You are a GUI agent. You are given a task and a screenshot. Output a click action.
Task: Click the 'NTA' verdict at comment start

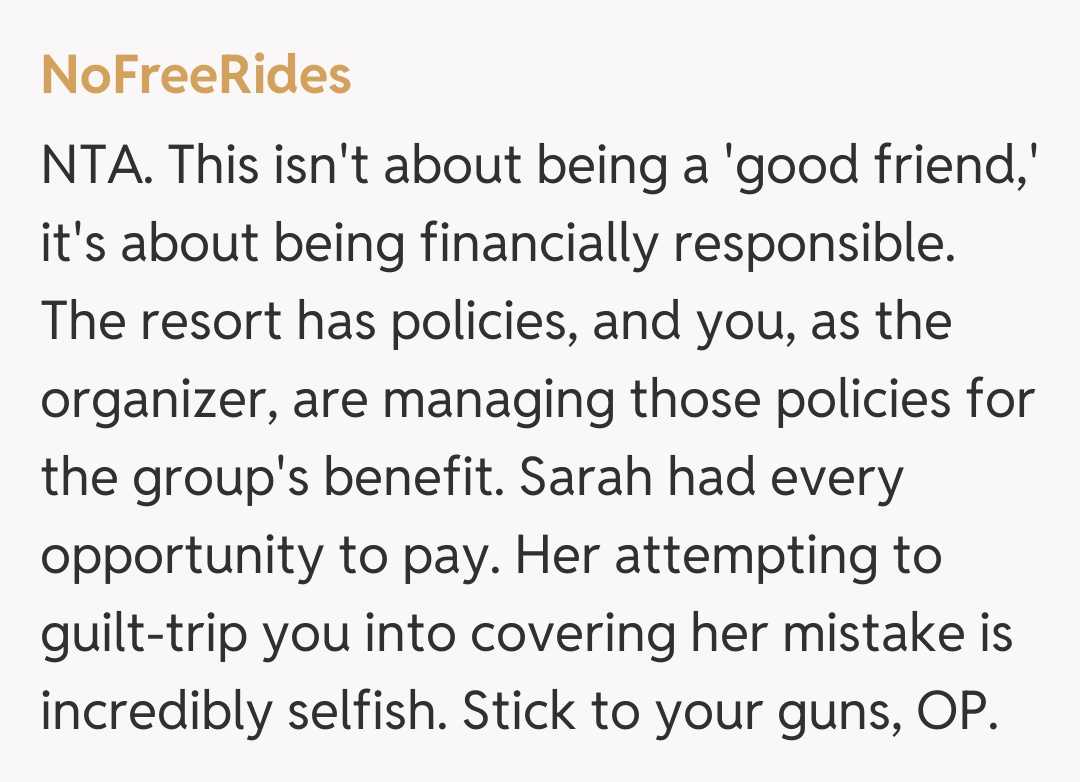click(95, 165)
